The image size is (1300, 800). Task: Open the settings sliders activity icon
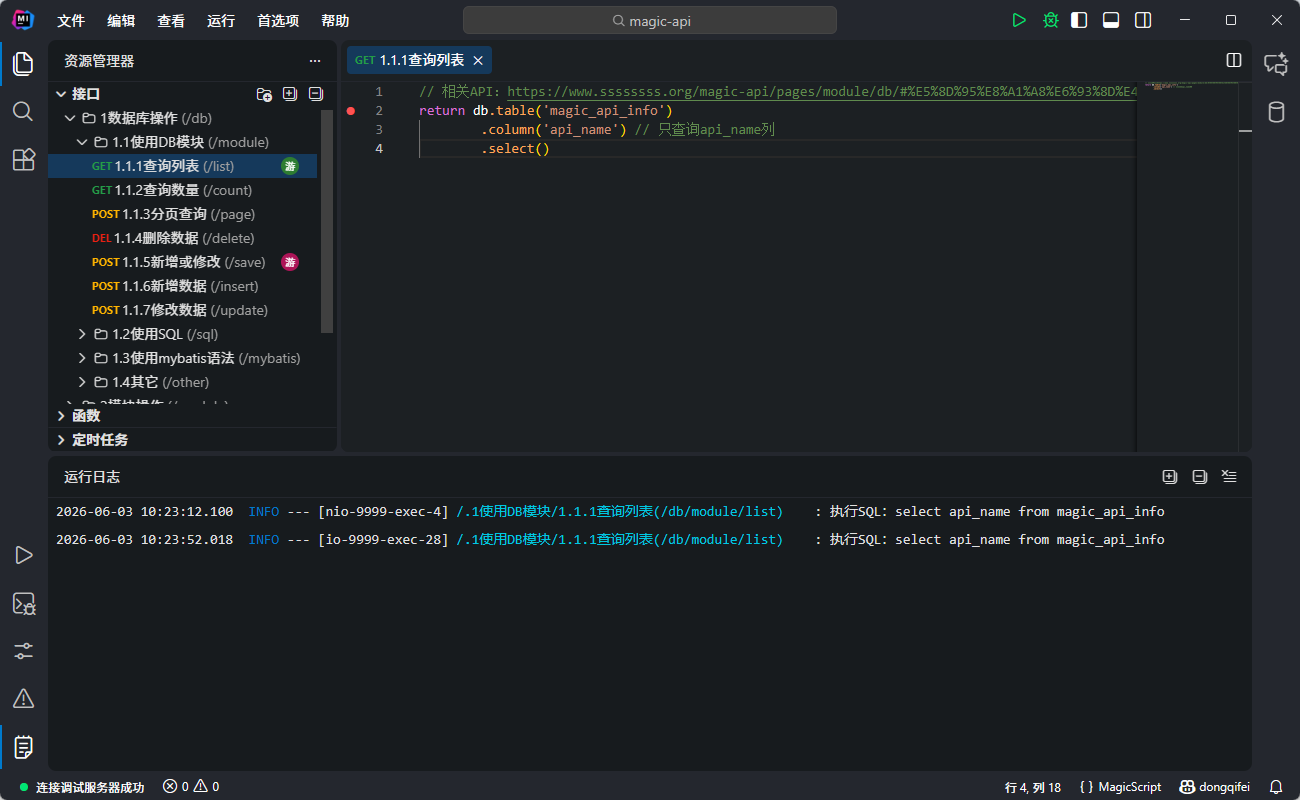[x=23, y=651]
